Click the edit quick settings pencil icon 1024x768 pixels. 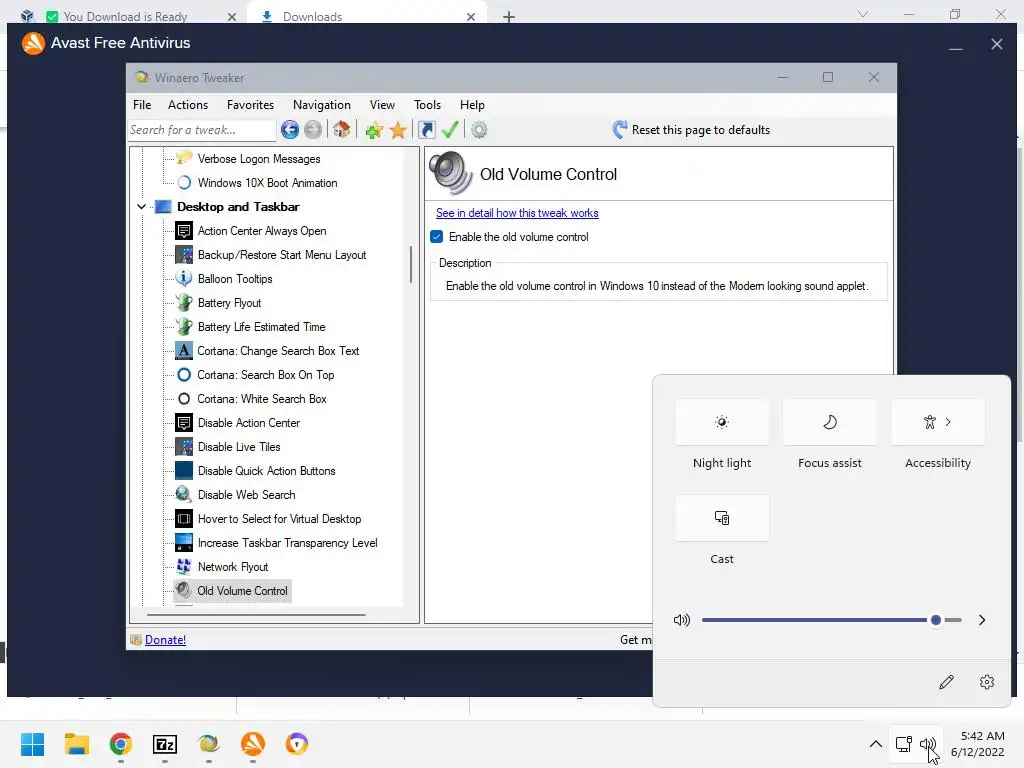(946, 682)
